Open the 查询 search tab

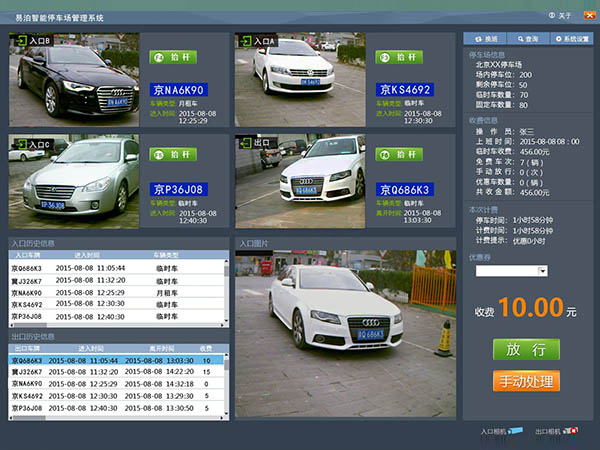point(528,39)
